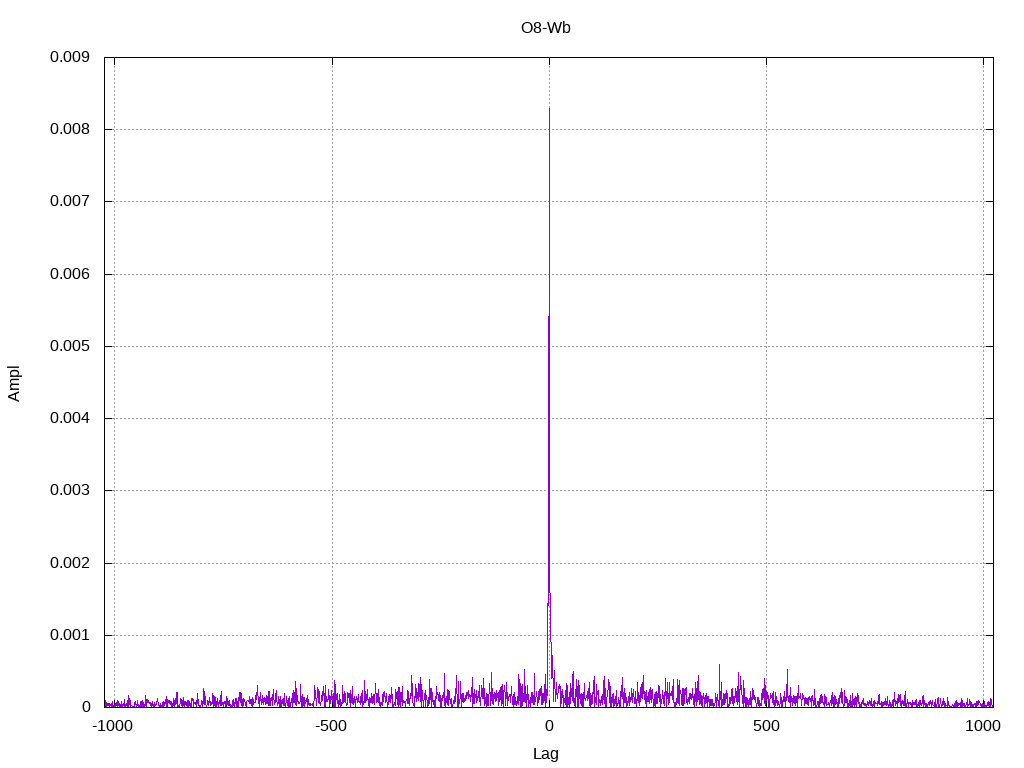Viewport: 1024px width, 768px height.
Task: Click the tip of the central correlation peak
Action: pos(549,108)
